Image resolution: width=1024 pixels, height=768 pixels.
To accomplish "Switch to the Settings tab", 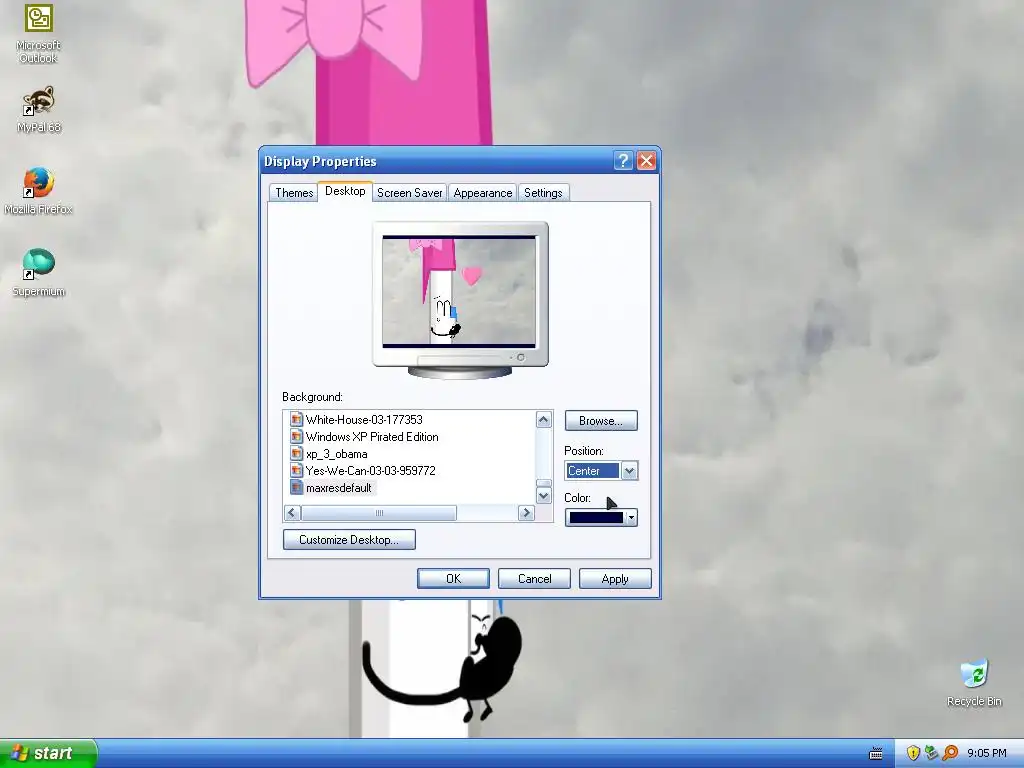I will pyautogui.click(x=543, y=193).
